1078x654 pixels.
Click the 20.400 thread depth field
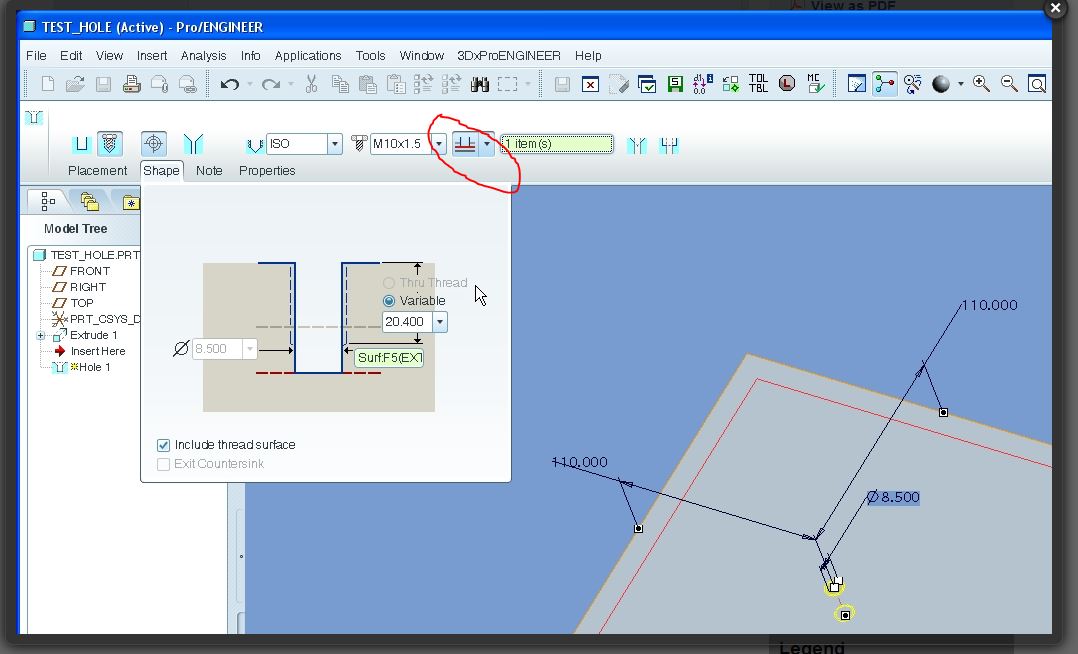406,322
